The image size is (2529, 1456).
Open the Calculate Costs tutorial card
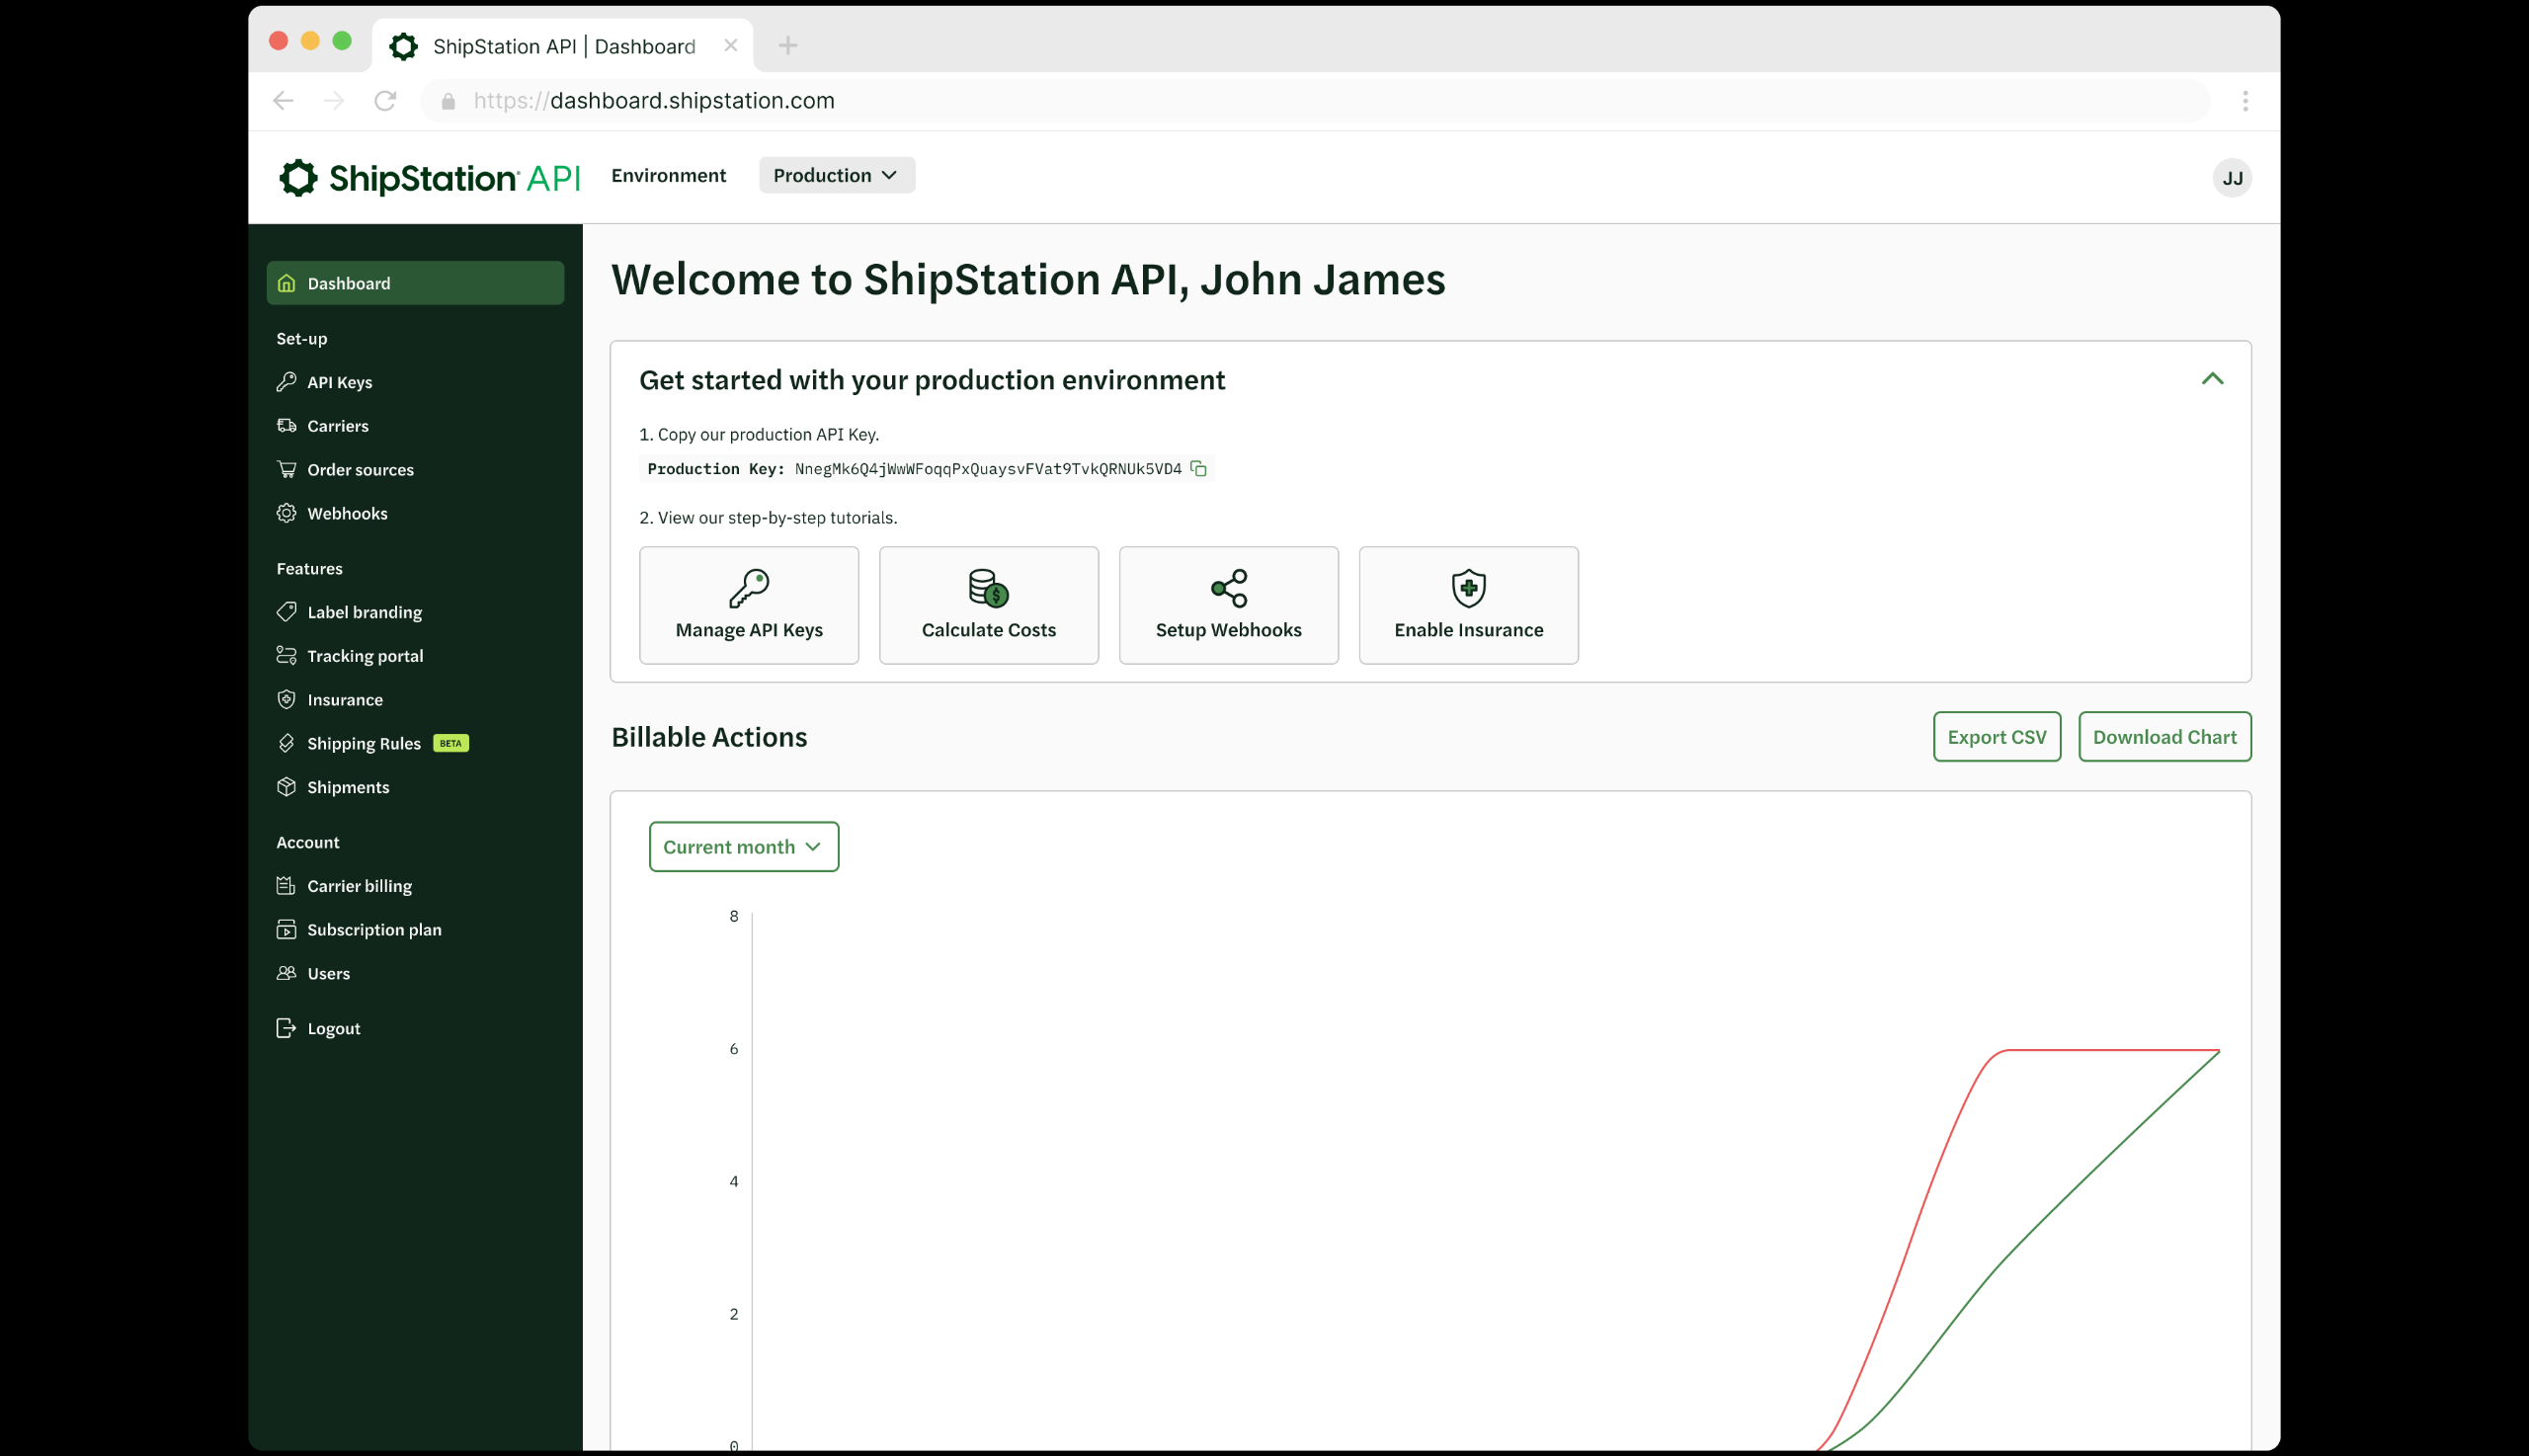pyautogui.click(x=989, y=605)
